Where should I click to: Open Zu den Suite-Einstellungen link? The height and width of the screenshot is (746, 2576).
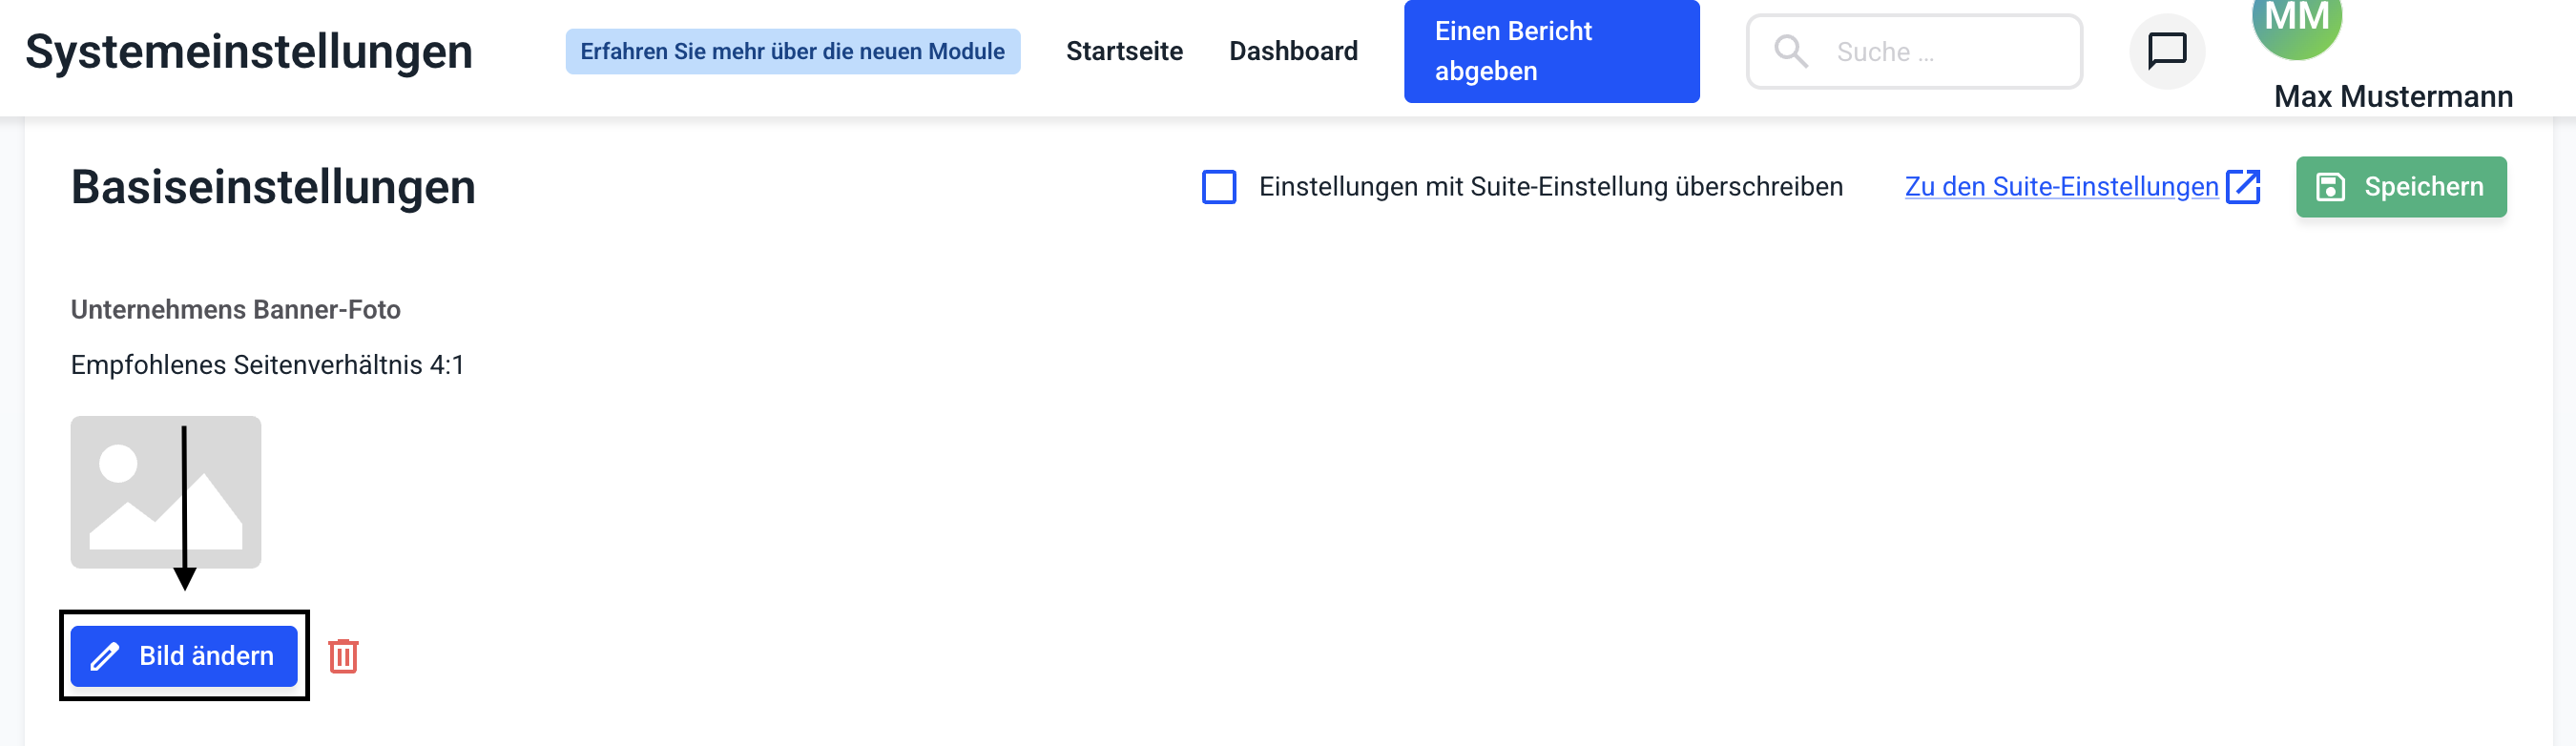pos(2061,187)
